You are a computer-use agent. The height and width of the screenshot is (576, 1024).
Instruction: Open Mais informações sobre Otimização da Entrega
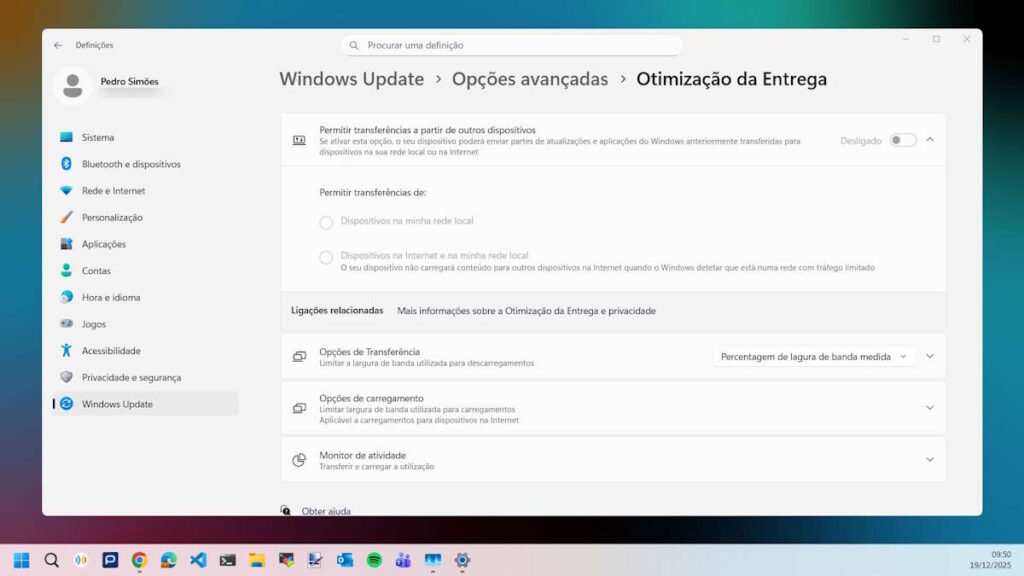(x=527, y=310)
